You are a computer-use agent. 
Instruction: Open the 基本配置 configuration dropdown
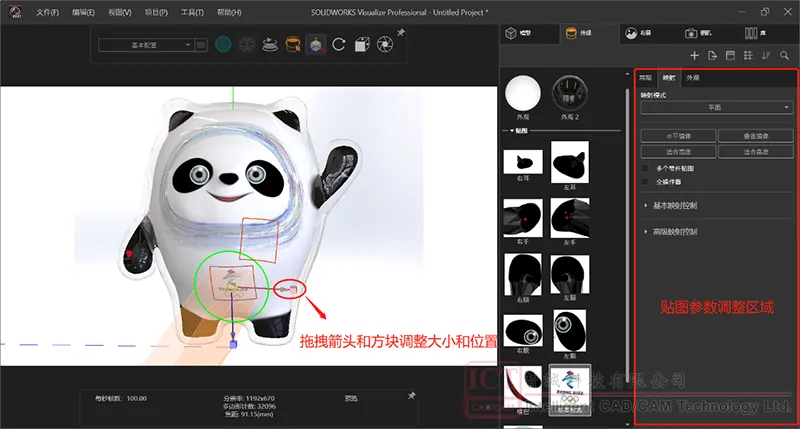click(x=145, y=45)
